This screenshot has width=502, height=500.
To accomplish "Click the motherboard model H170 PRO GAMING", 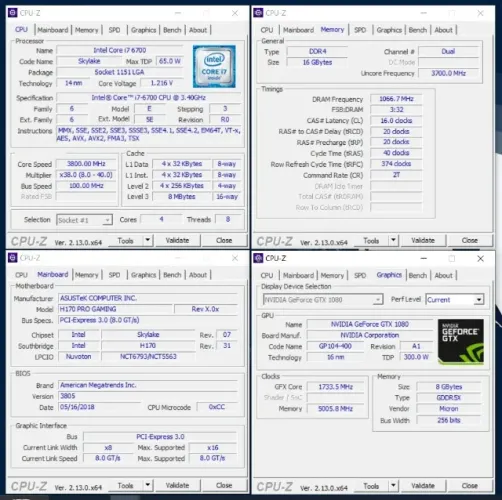I will click(x=116, y=309).
